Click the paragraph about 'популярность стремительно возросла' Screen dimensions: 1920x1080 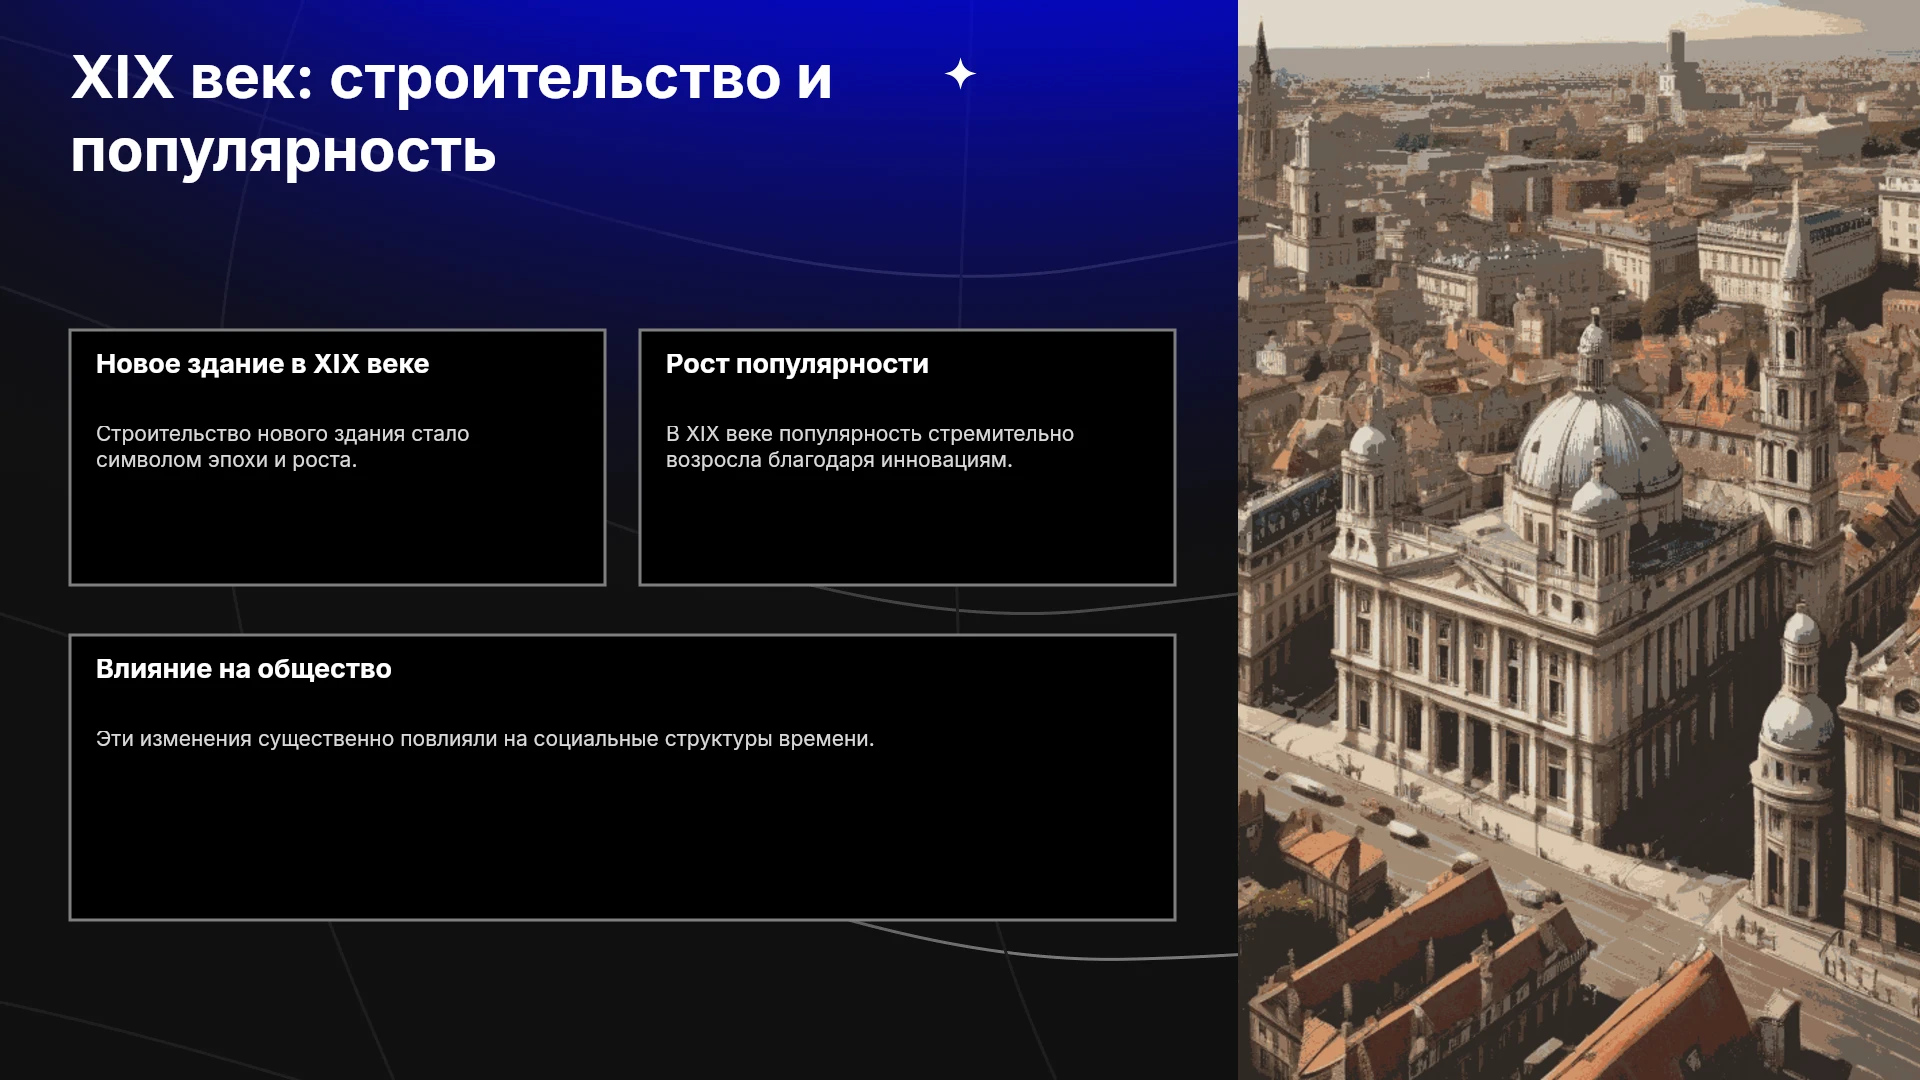pos(870,447)
